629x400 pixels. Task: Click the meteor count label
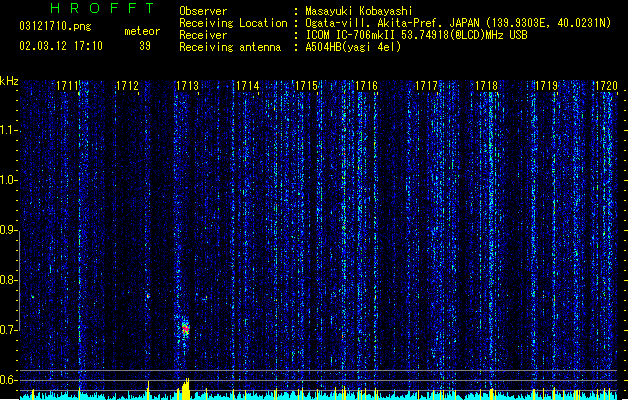(142, 31)
